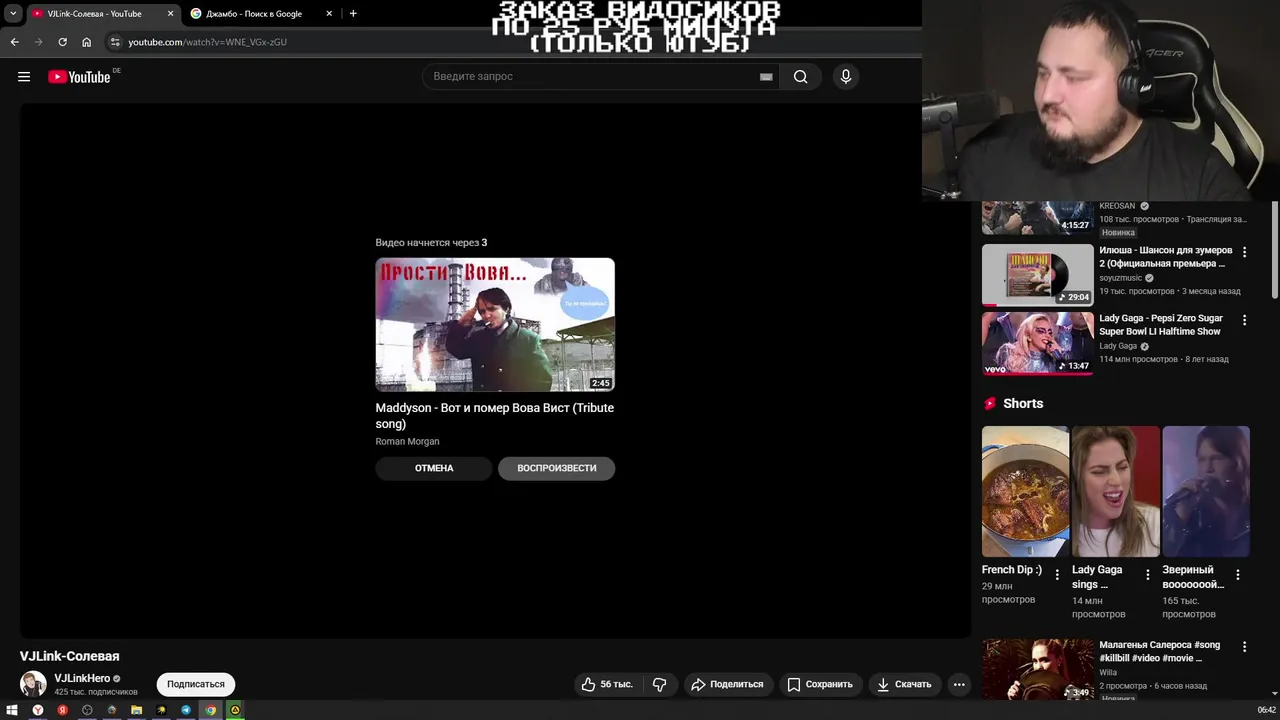Viewport: 1280px width, 720px height.
Task: Open Yandex Browser in taskbar
Action: (37, 710)
